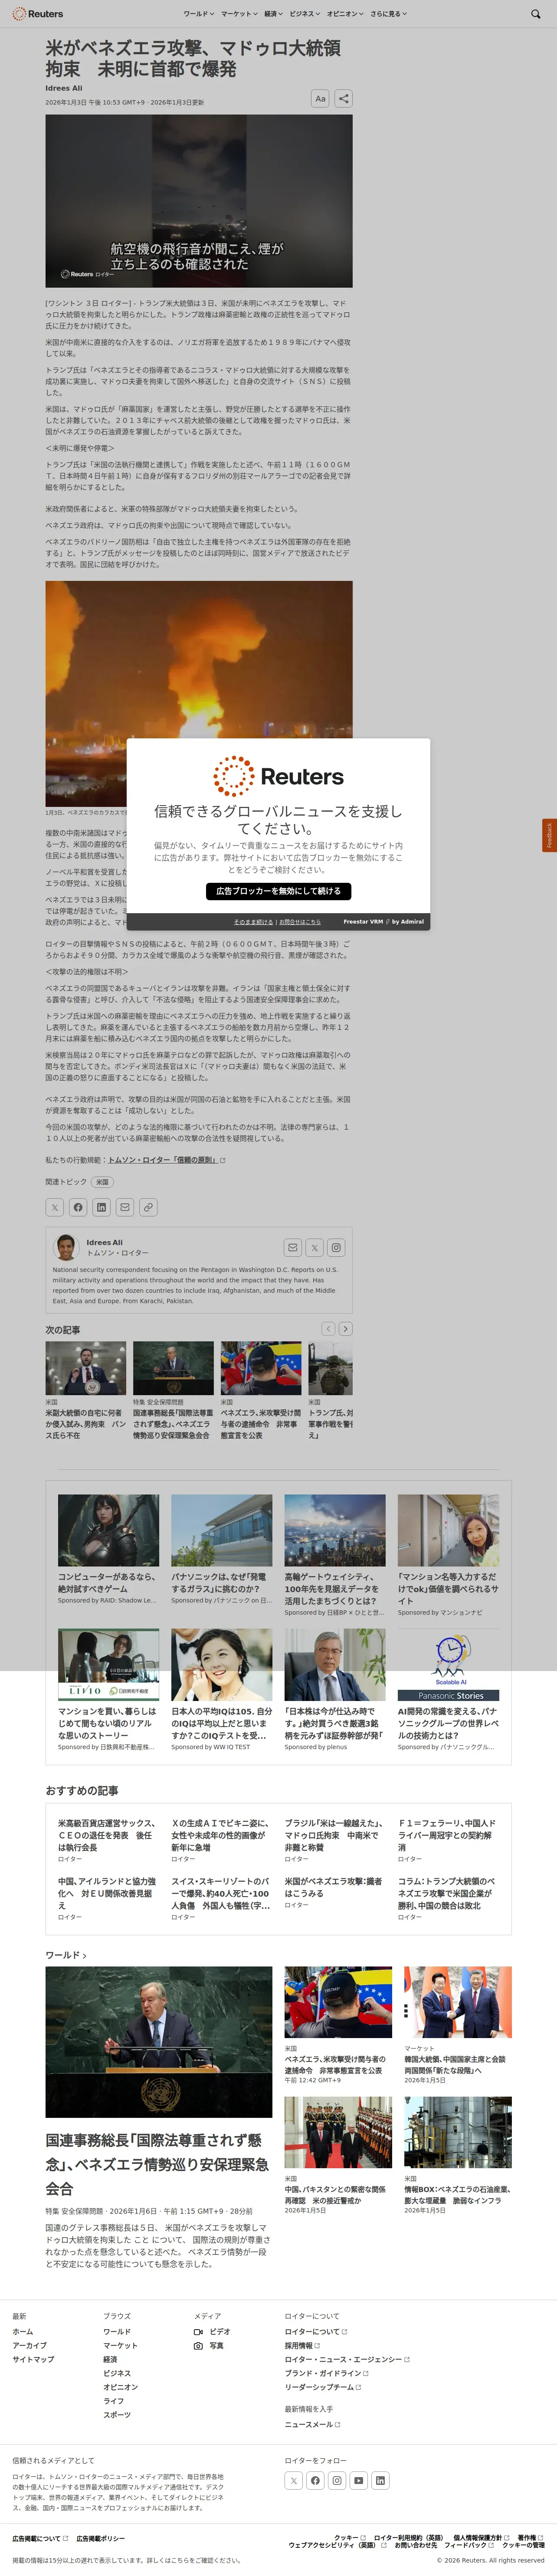
Task: Copy article link with chain icon
Action: (148, 1207)
